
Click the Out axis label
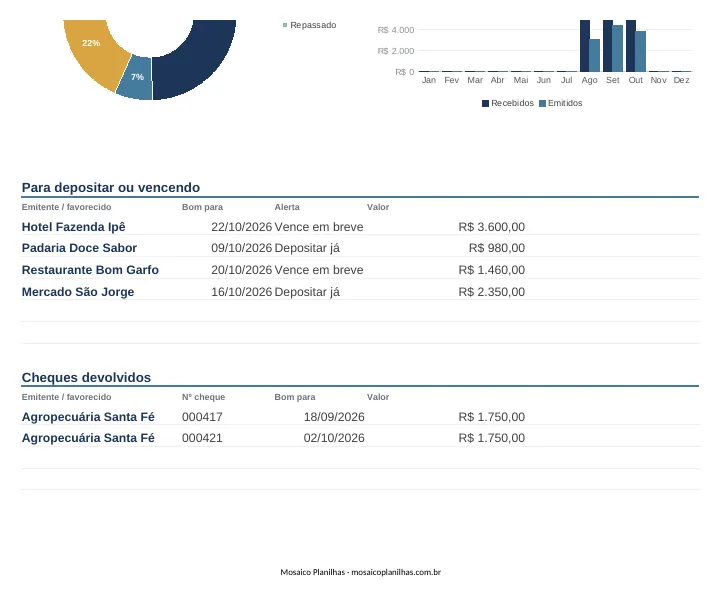[x=636, y=80]
